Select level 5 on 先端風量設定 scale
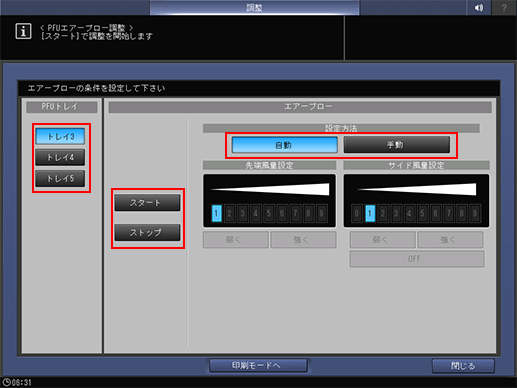Screen dimensions: 517x388 click(x=269, y=213)
